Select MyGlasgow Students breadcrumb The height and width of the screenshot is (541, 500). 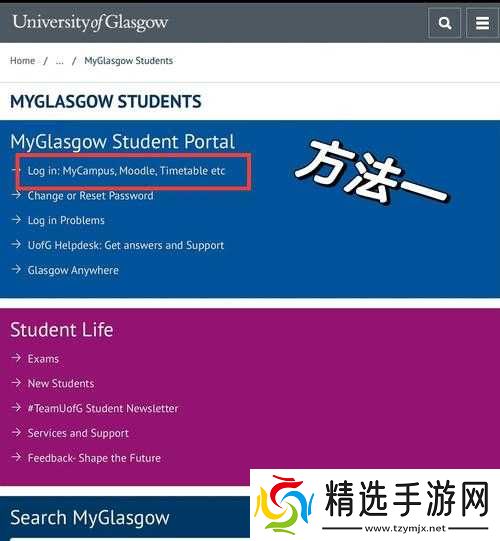(129, 61)
